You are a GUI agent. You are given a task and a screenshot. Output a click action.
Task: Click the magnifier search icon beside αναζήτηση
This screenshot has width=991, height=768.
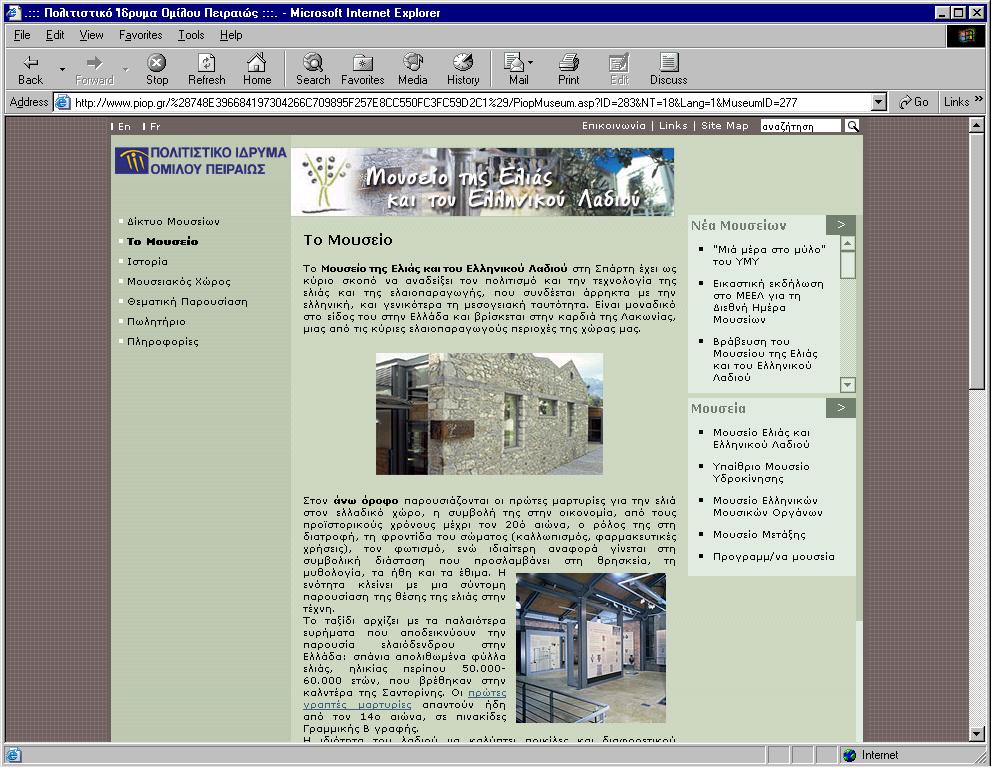(852, 126)
